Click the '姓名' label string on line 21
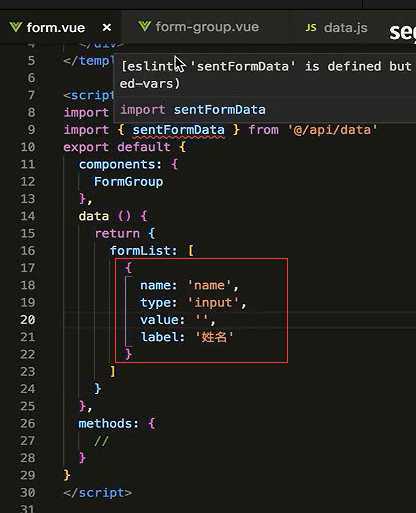 (x=214, y=337)
